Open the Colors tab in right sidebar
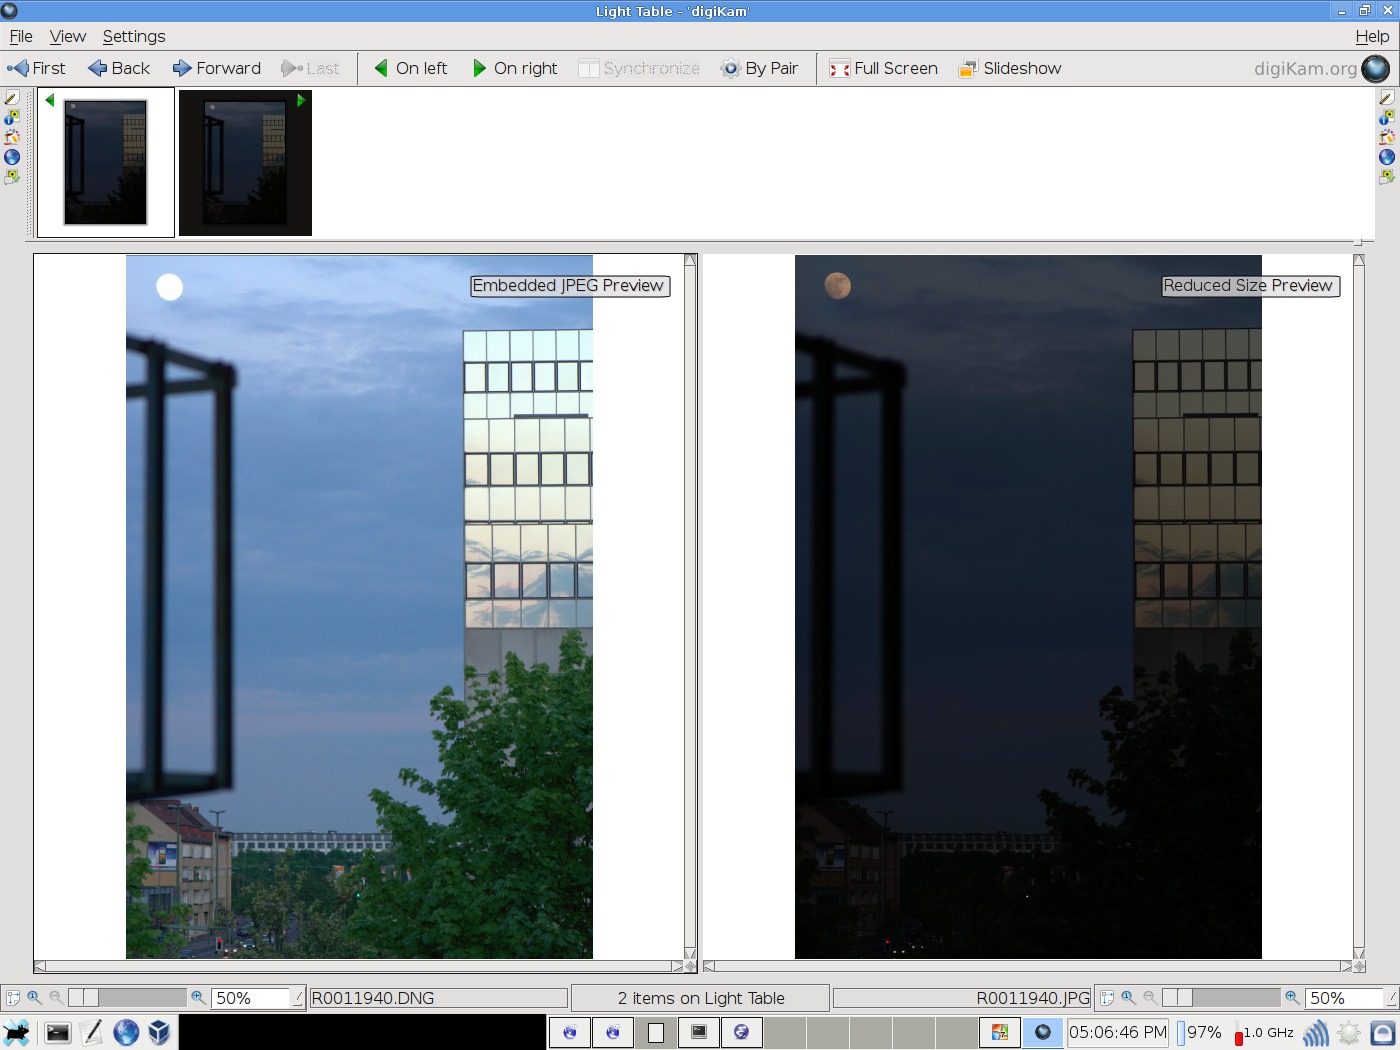Viewport: 1400px width, 1050px height. pyautogui.click(x=1386, y=137)
